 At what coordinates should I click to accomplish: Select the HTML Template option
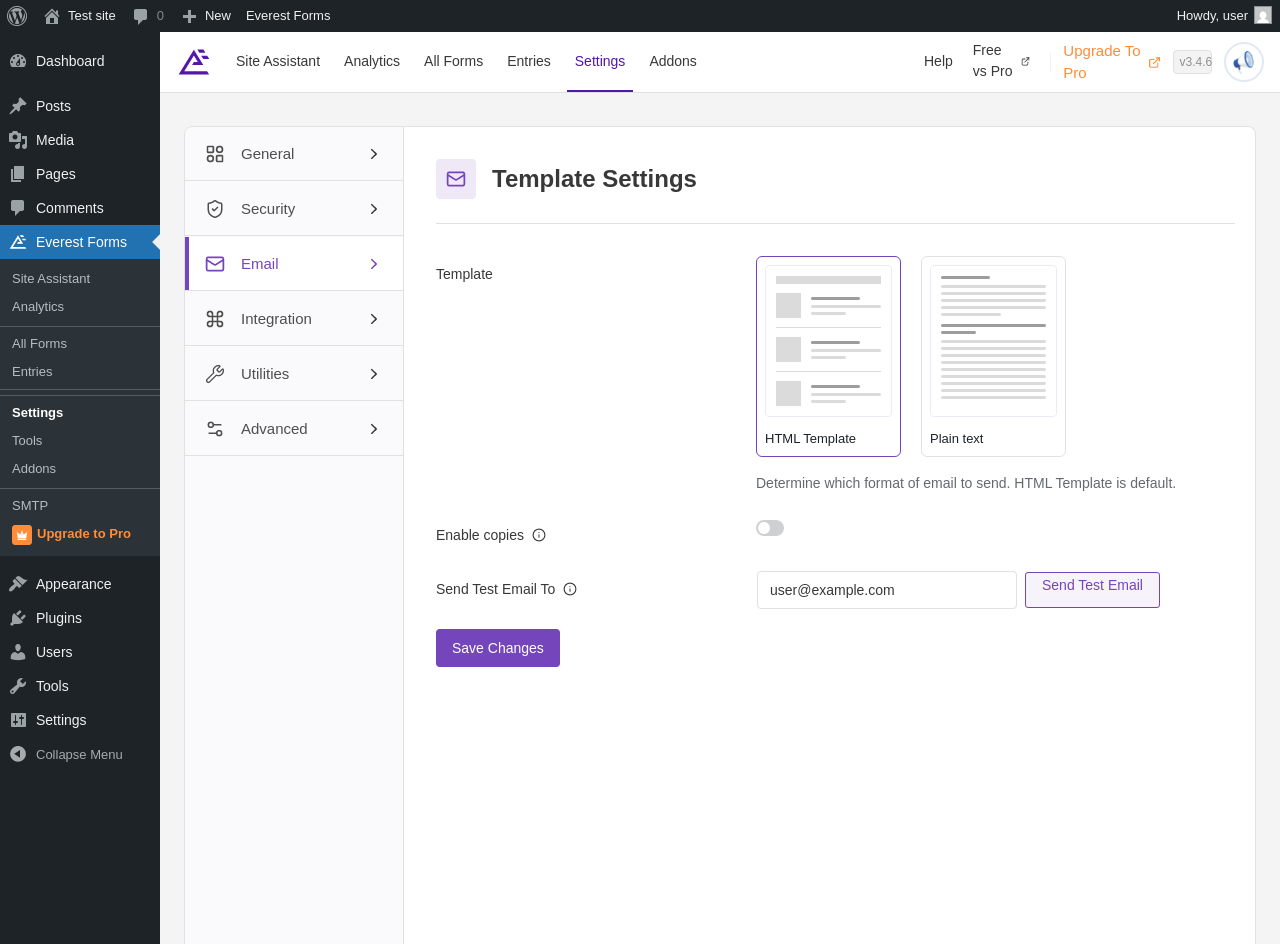(x=828, y=356)
